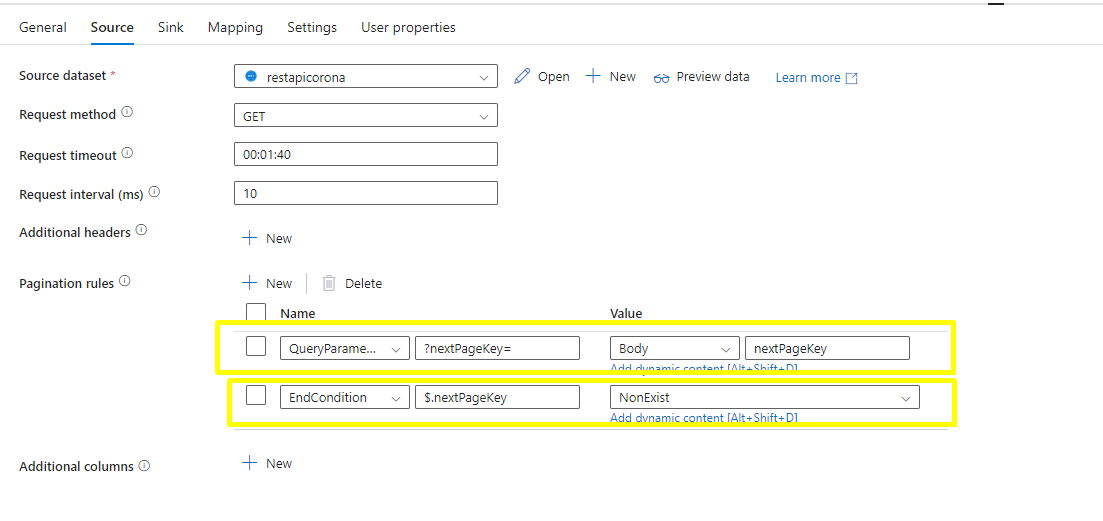The height and width of the screenshot is (521, 1103).
Task: Click the Request timeout field 00:01:40
Action: click(x=366, y=154)
